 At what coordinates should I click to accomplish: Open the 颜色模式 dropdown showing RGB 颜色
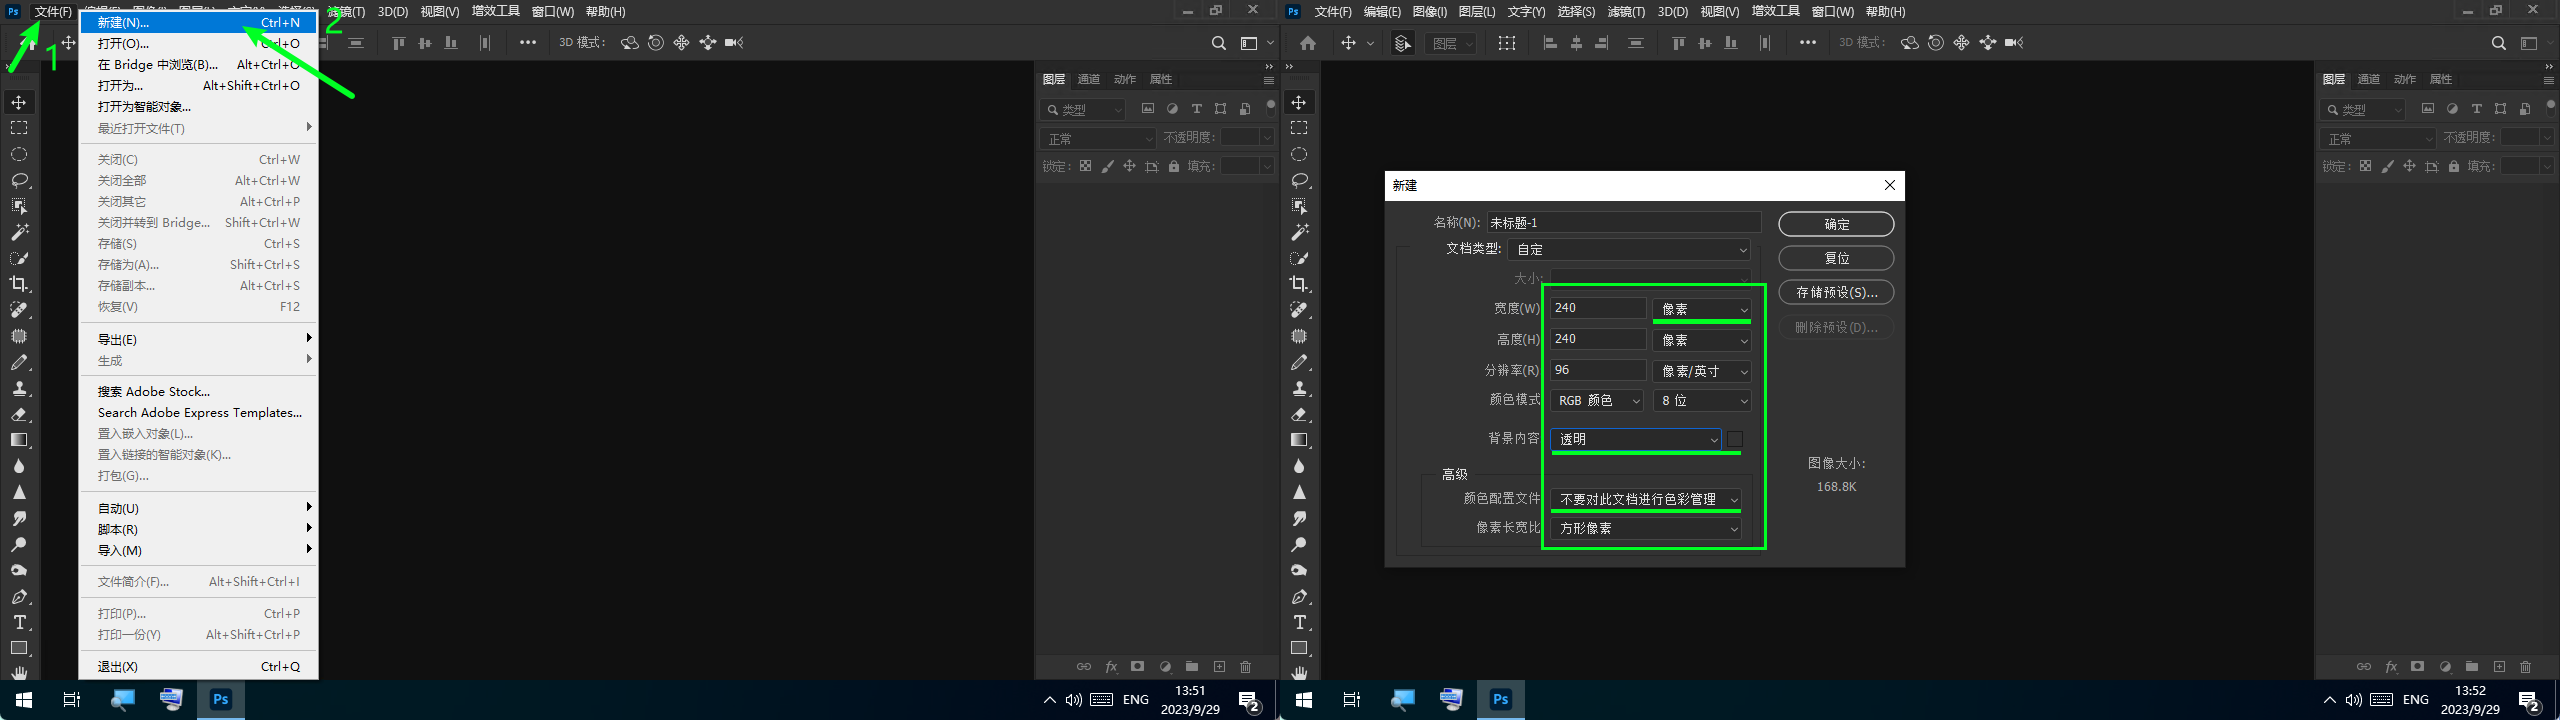pos(1597,400)
